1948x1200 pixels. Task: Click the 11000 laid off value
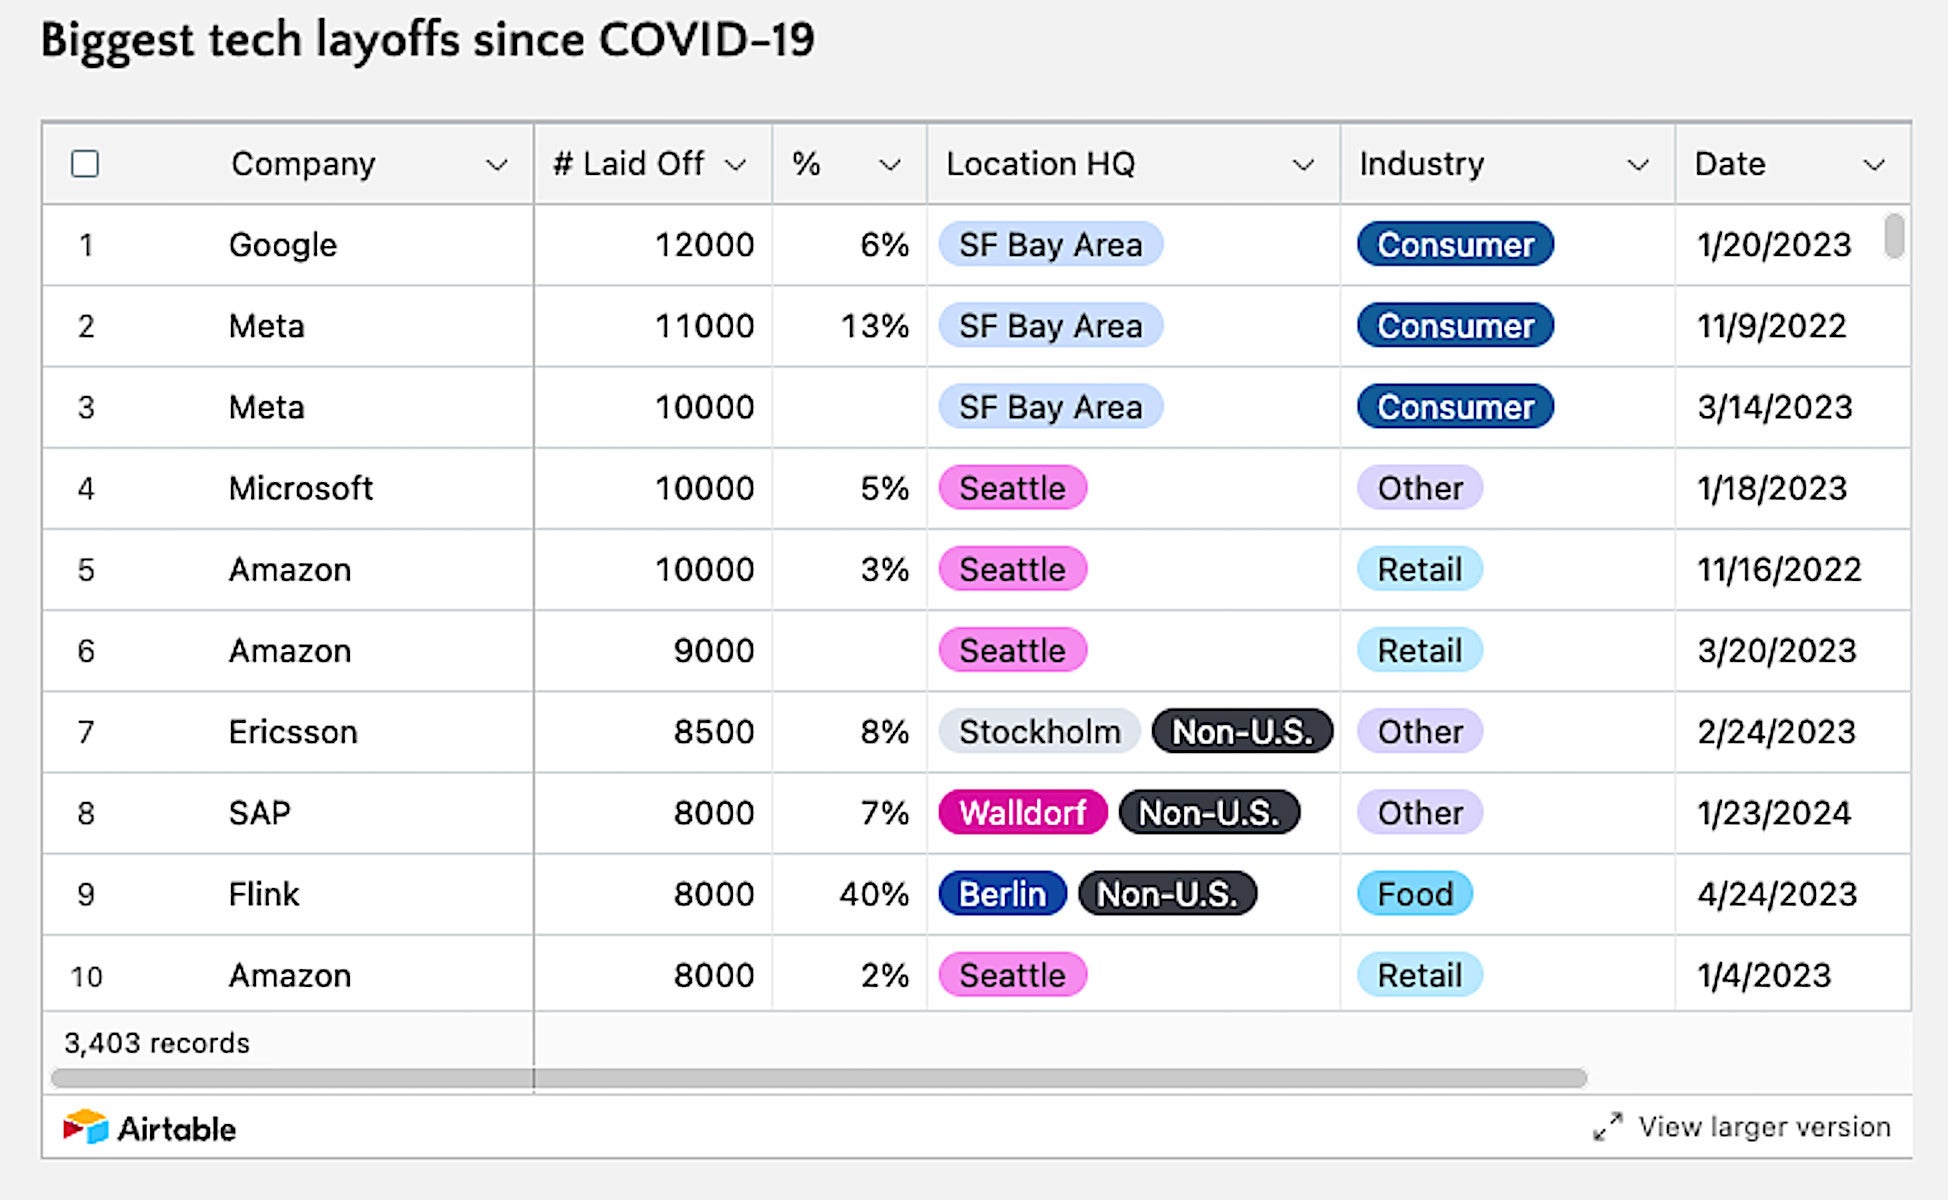pos(704,326)
